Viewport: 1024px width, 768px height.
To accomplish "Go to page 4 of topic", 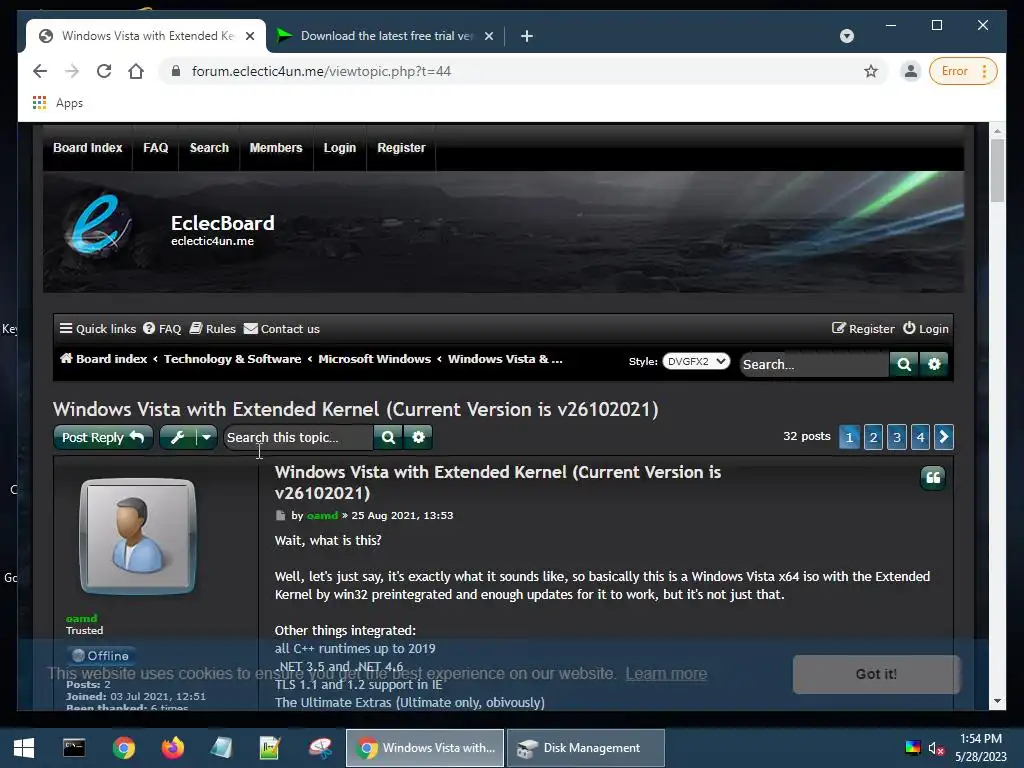I will point(920,437).
